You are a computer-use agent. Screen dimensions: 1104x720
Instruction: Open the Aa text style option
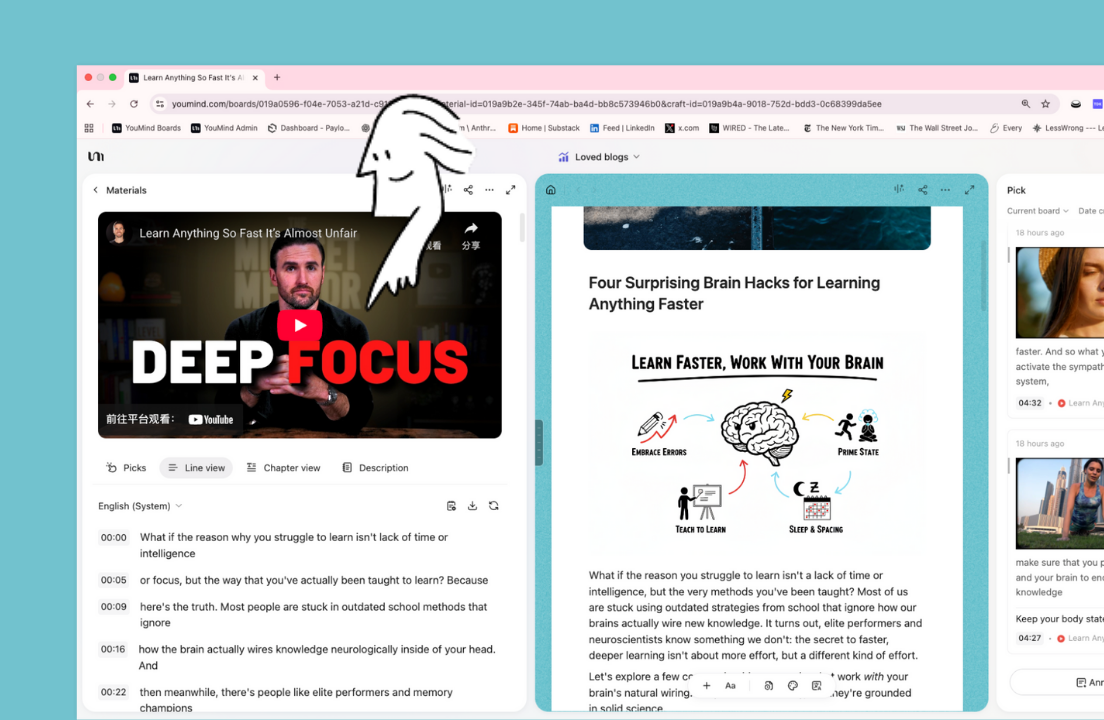tap(730, 686)
